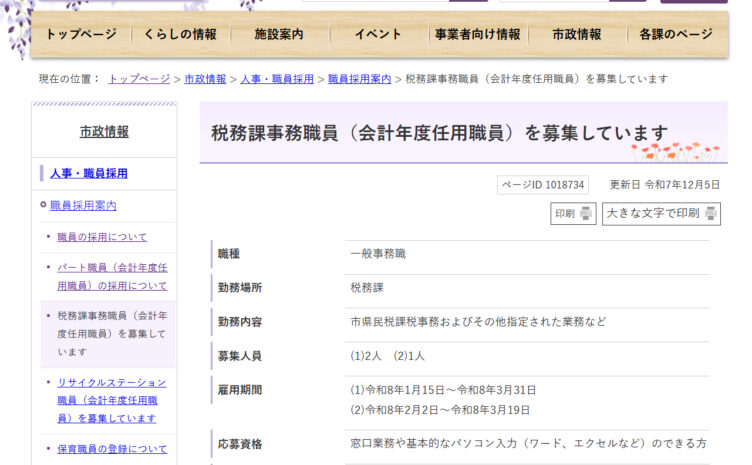
Task: Select the くらしの情報 navigation tab
Action: tap(180, 35)
